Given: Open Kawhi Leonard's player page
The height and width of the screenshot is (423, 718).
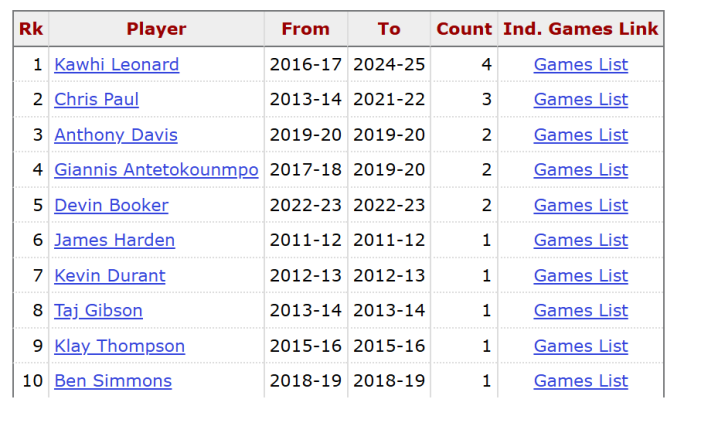Looking at the screenshot, I should (x=116, y=65).
